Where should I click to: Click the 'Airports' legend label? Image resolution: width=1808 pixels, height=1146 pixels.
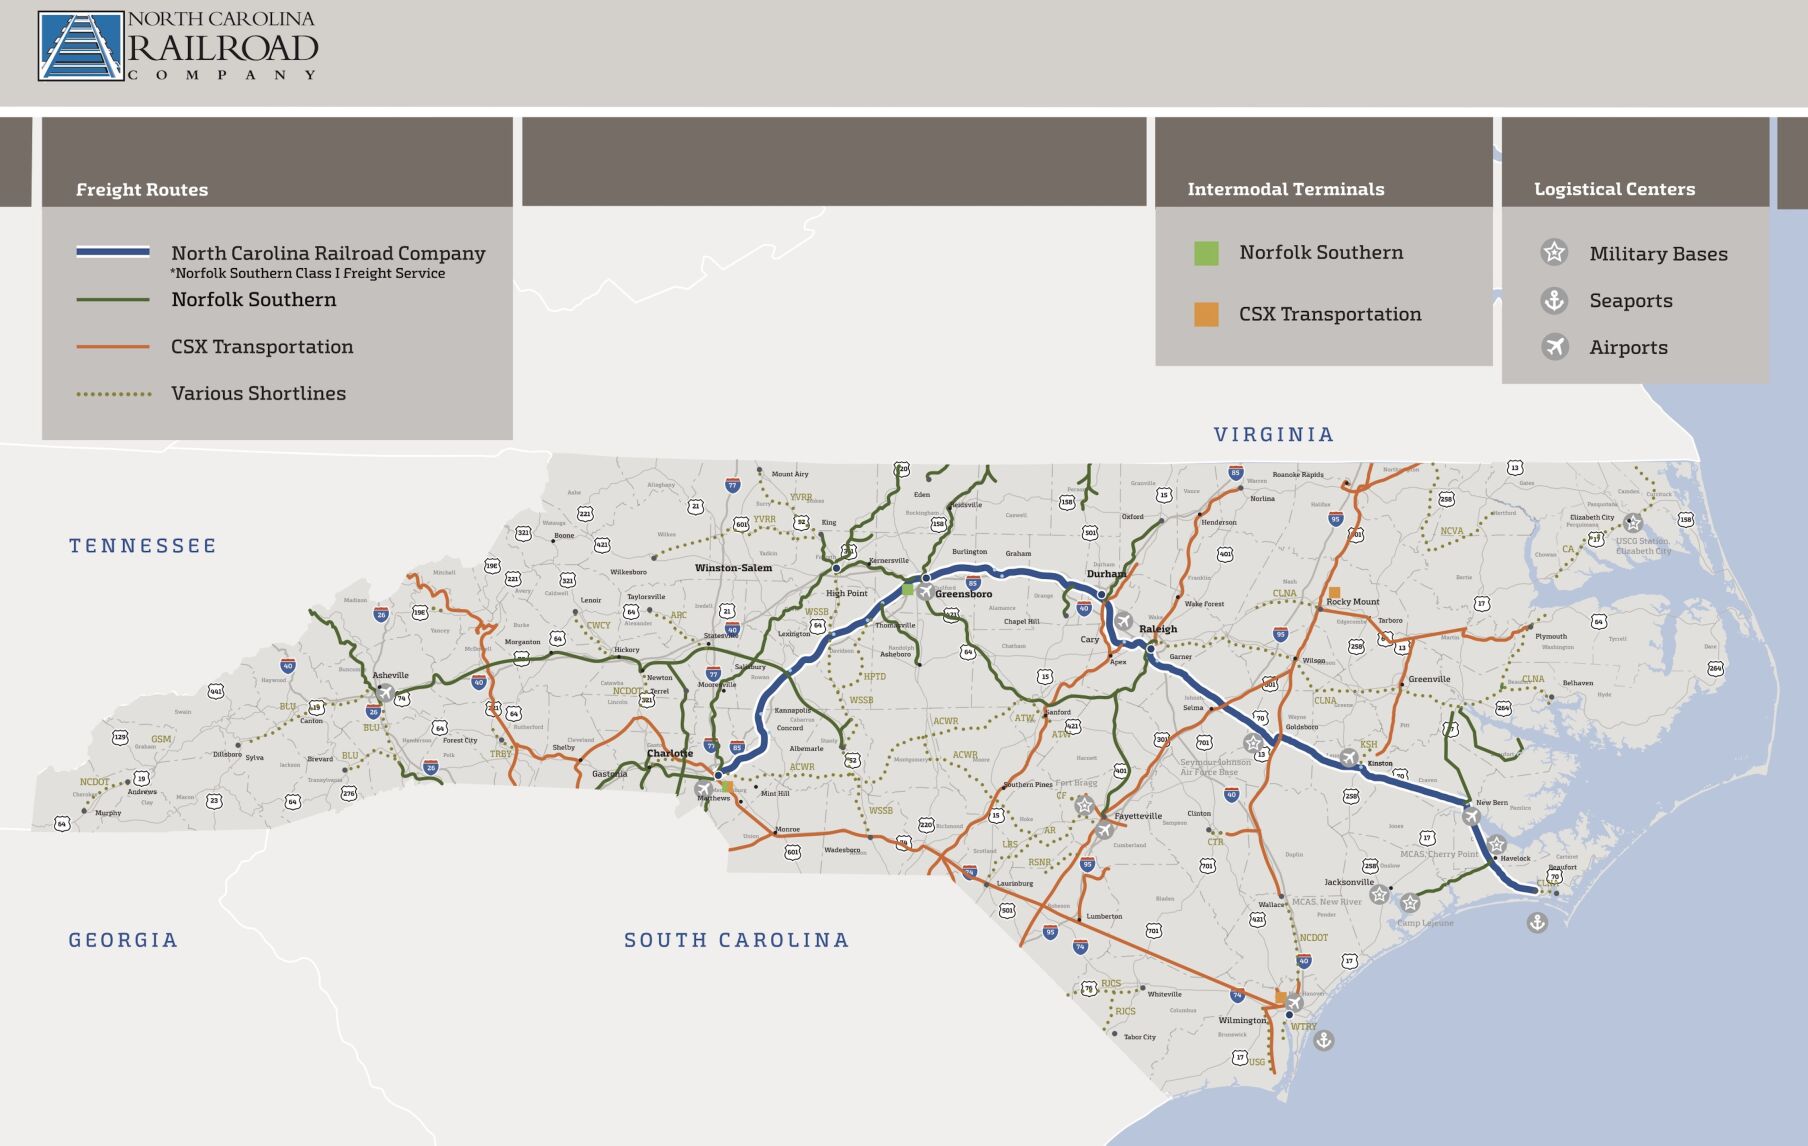click(x=1628, y=347)
